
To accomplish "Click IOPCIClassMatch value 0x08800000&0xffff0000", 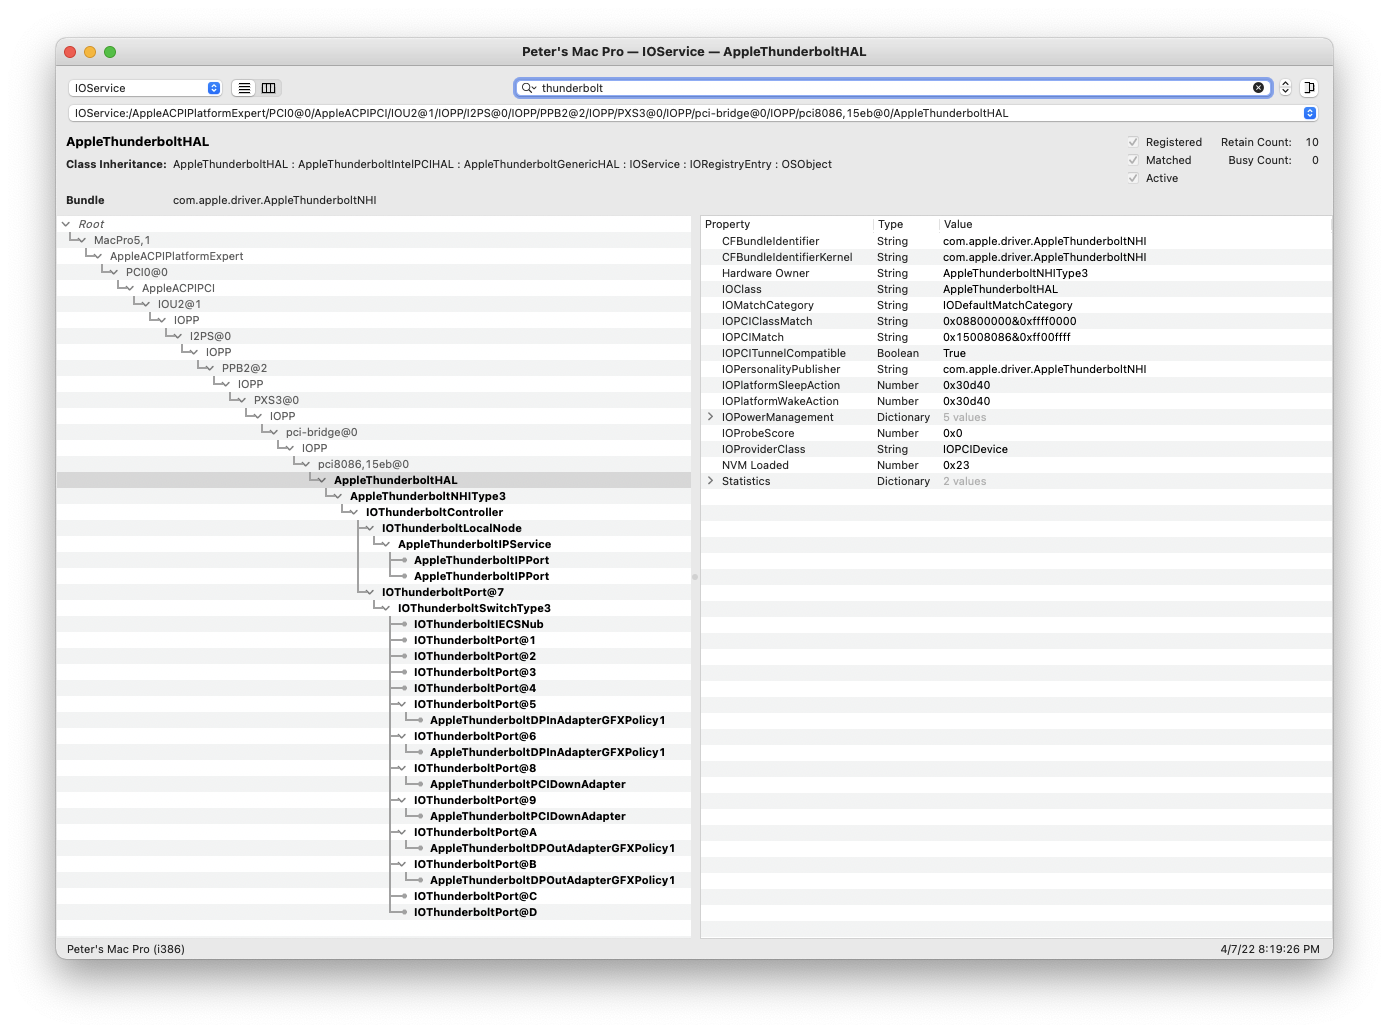I will (1009, 321).
